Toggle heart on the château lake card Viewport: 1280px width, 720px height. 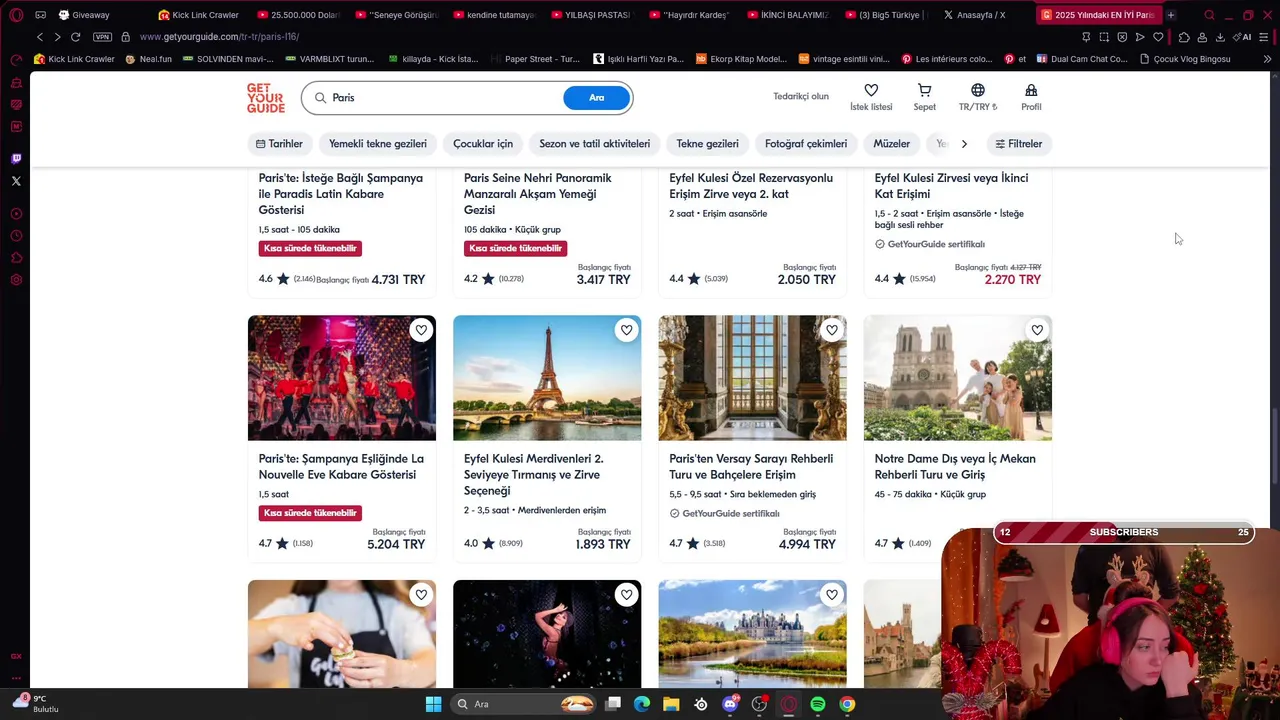[831, 595]
